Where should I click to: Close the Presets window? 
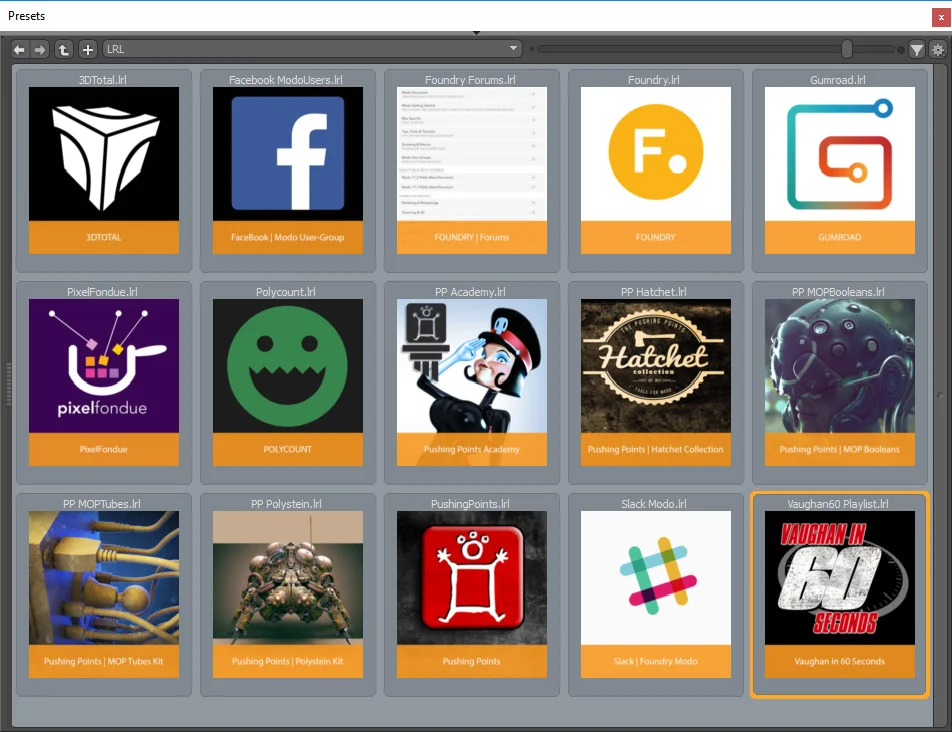point(940,18)
